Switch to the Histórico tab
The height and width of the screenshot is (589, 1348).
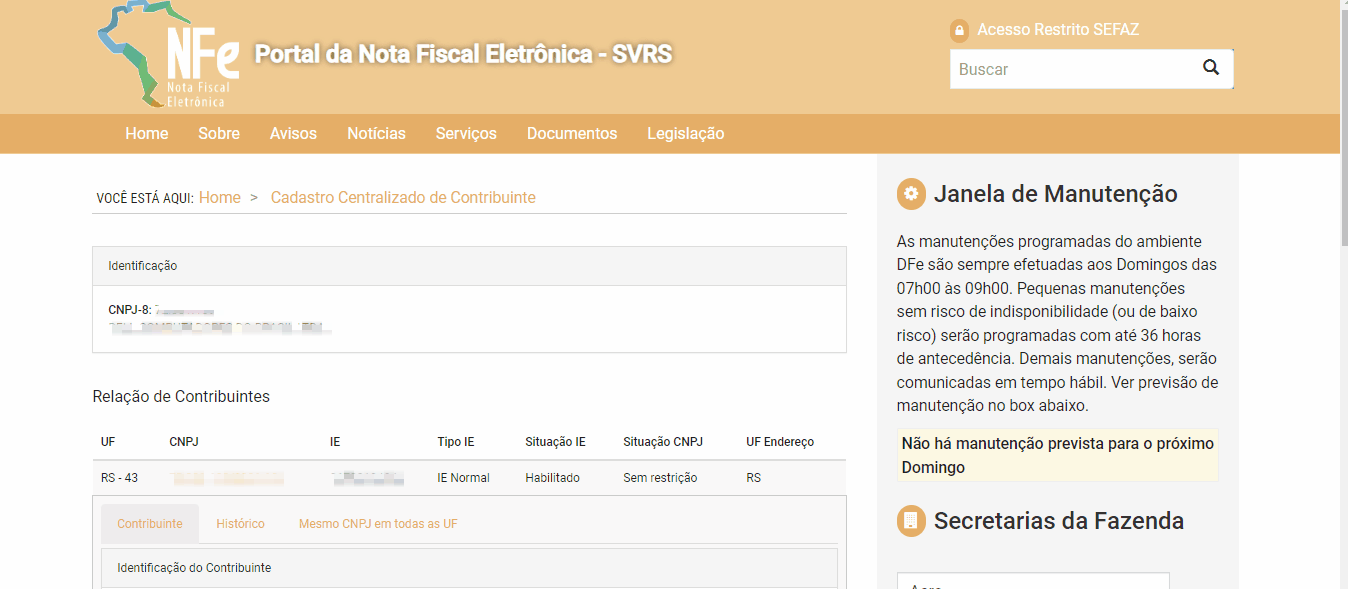240,524
